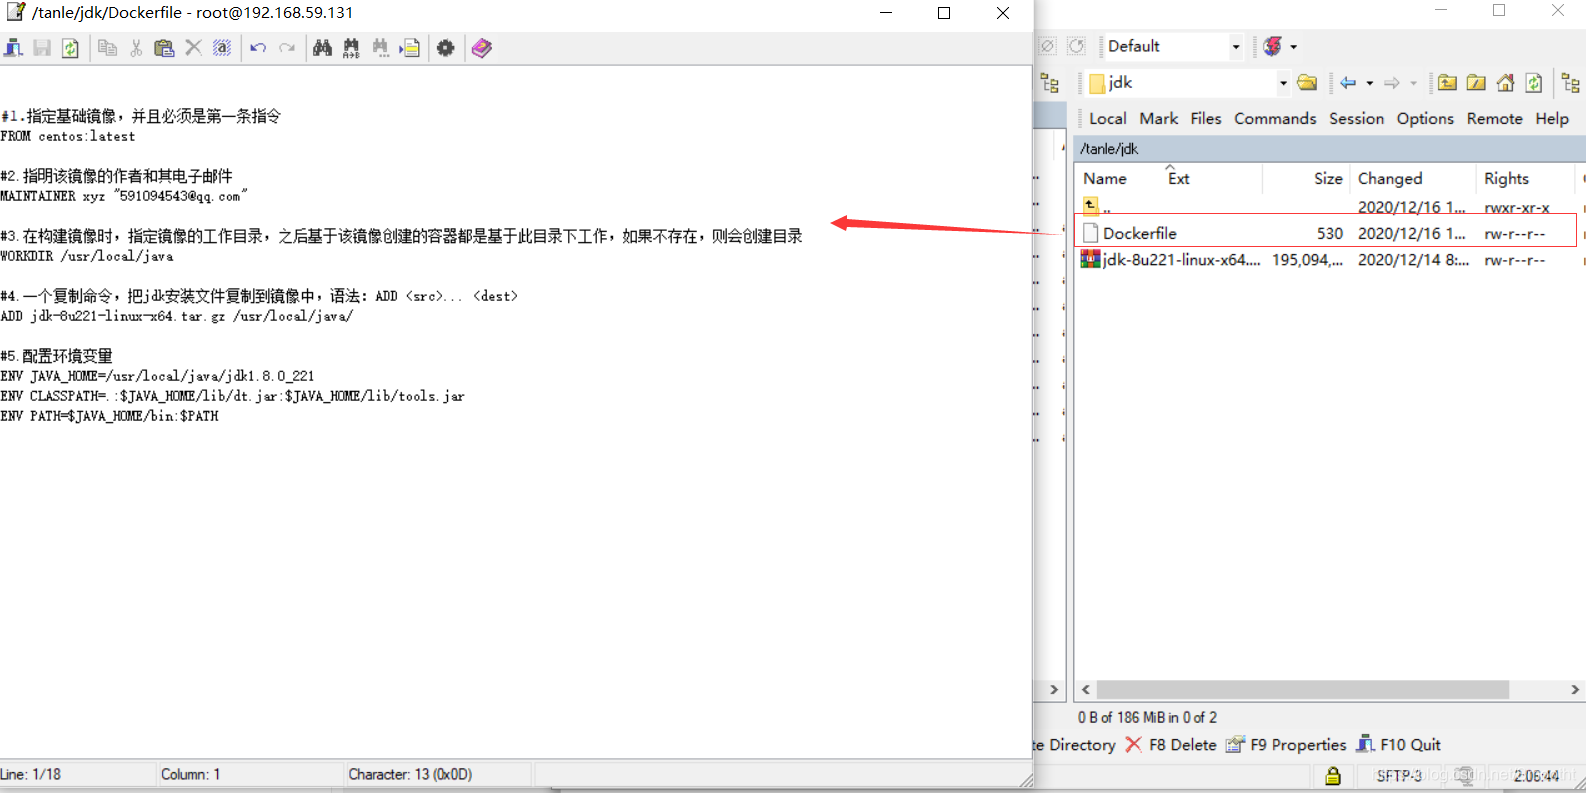Click the Delete X icon in editor toolbar
The image size is (1586, 793).
pos(193,48)
